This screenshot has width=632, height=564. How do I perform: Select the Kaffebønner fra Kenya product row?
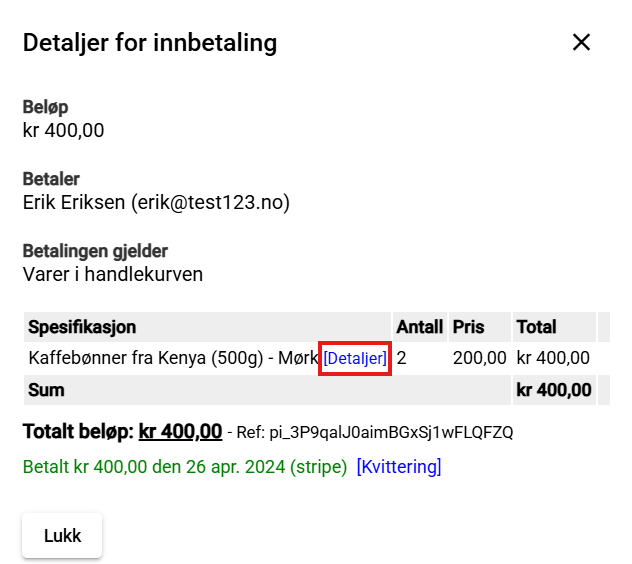pyautogui.click(x=172, y=358)
